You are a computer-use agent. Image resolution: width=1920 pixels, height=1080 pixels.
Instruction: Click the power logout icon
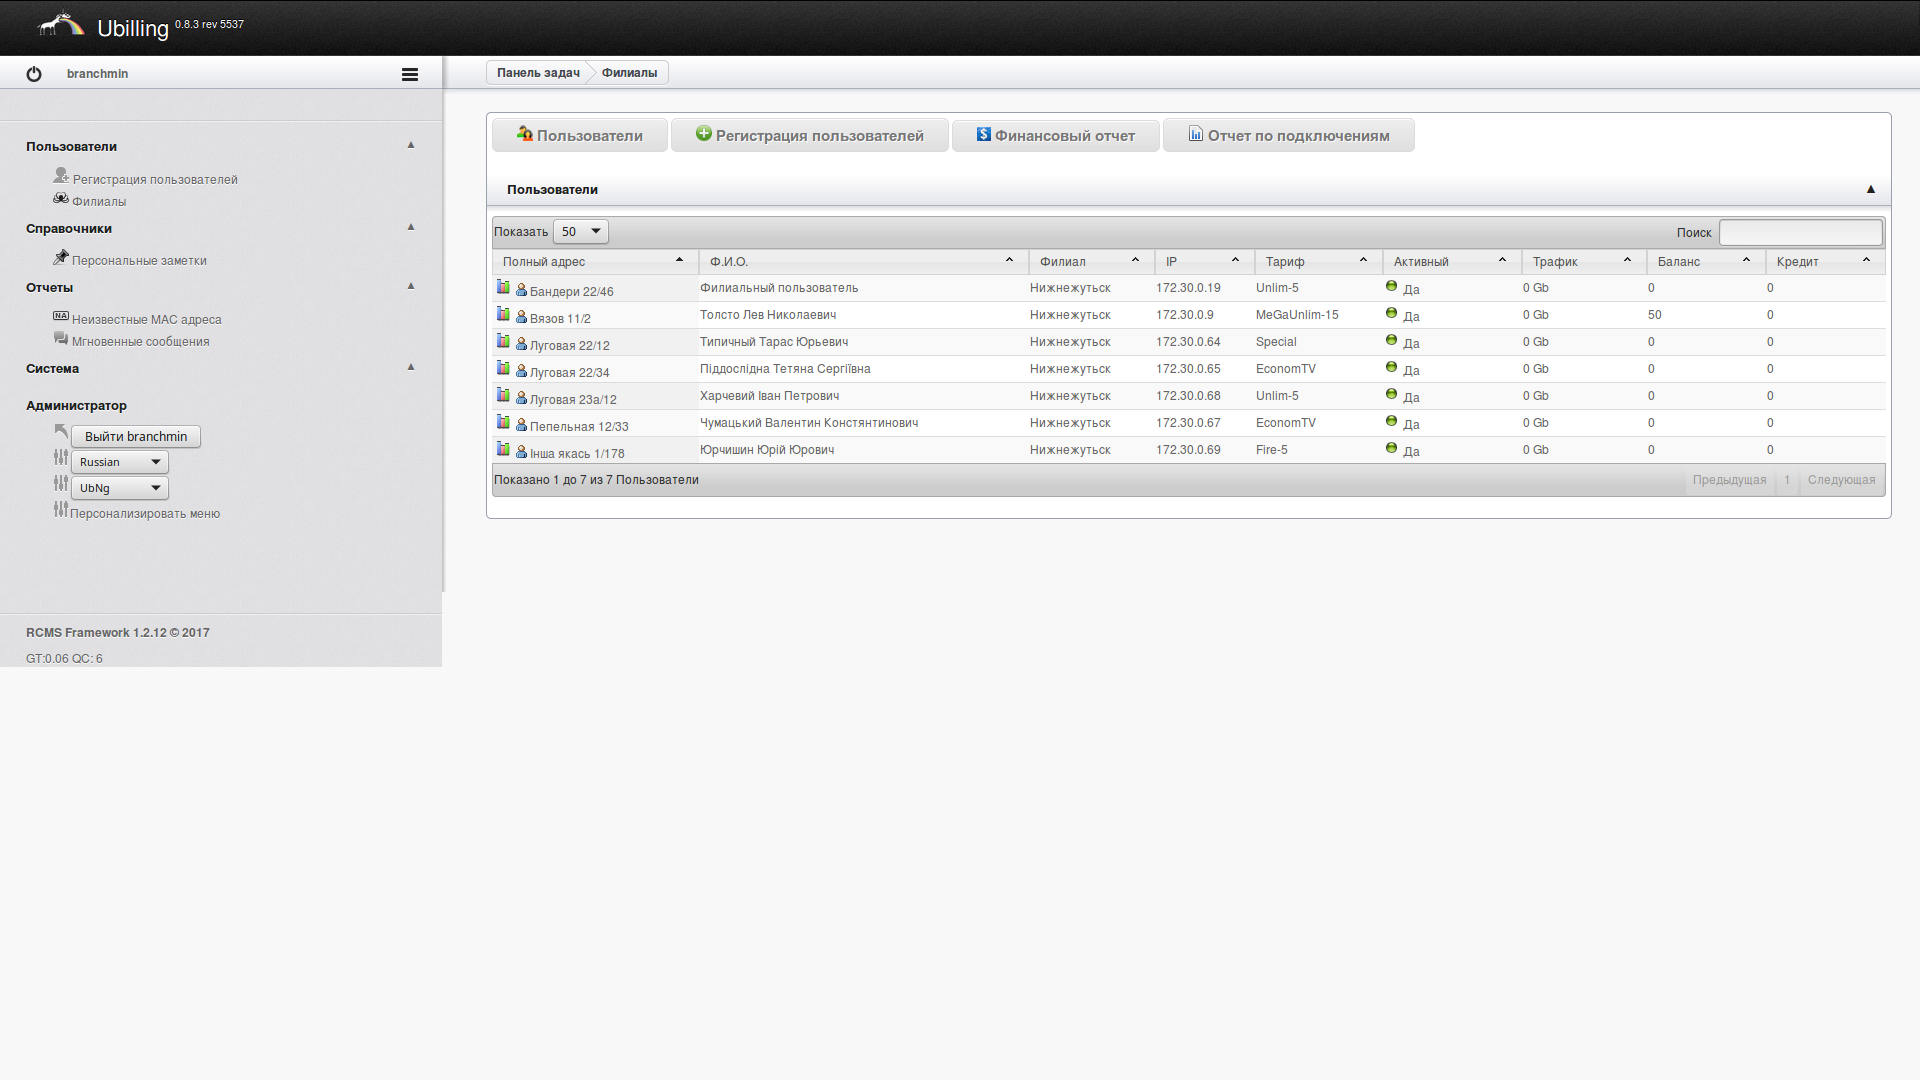[34, 74]
